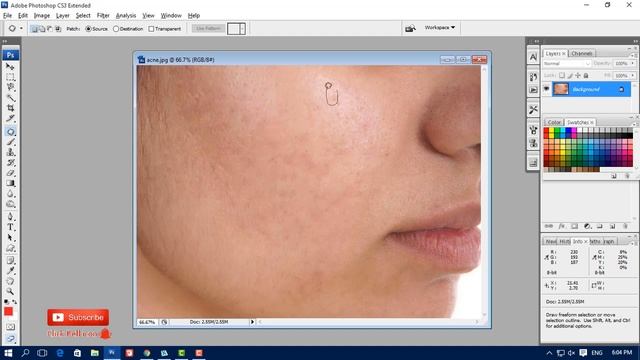
Task: Select the Hand tool
Action: coord(10,281)
